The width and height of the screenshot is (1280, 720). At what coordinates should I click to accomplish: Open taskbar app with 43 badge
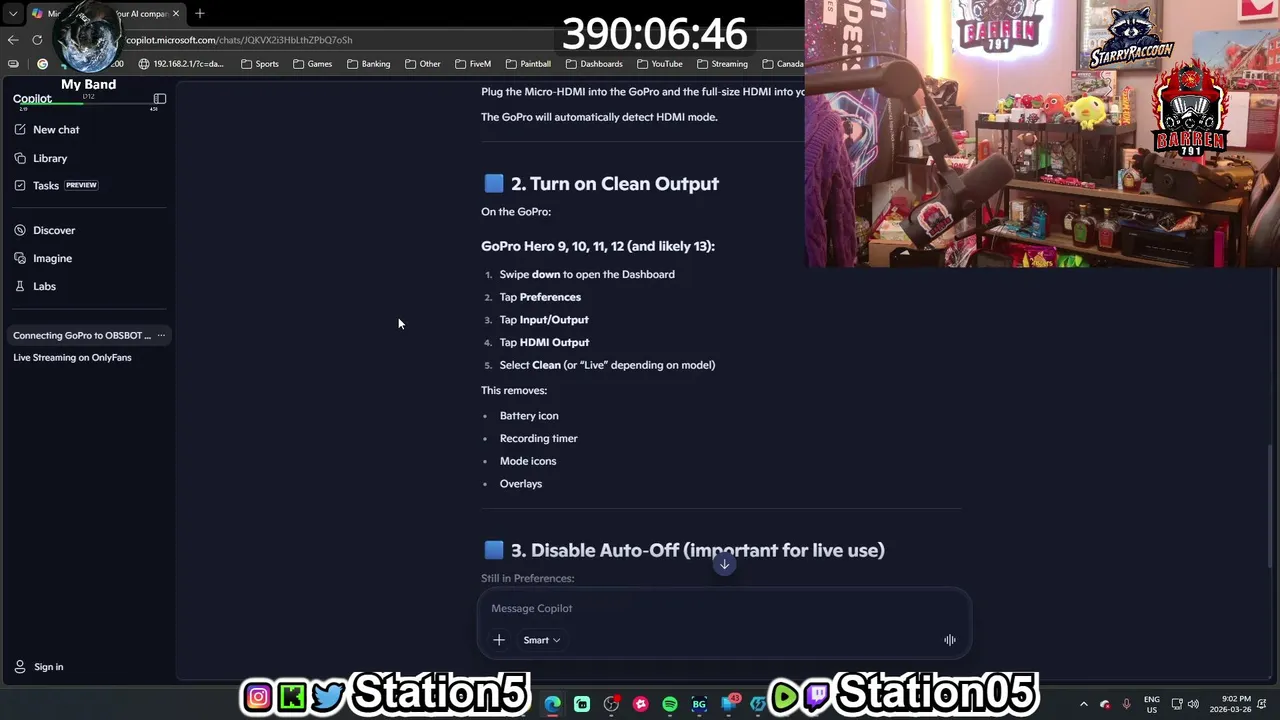pyautogui.click(x=729, y=704)
